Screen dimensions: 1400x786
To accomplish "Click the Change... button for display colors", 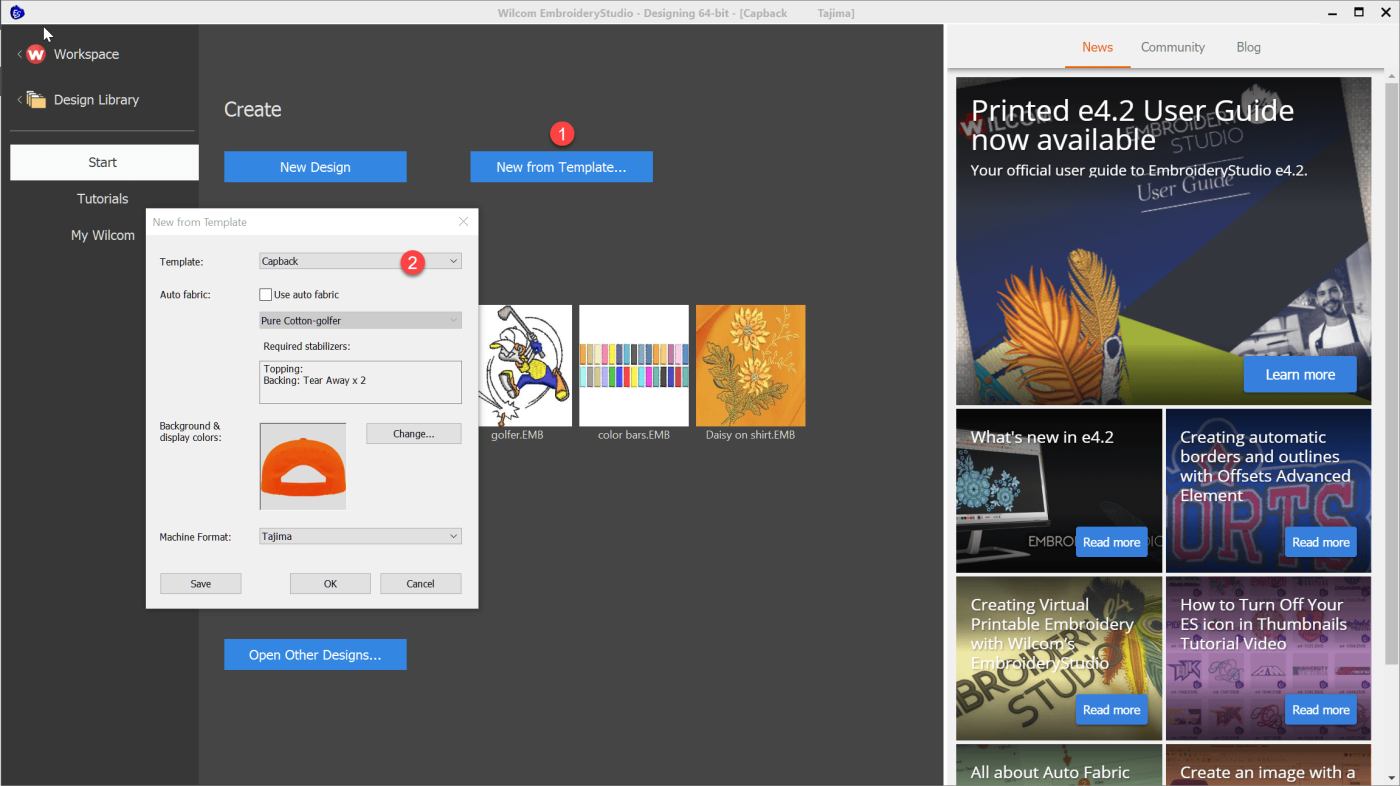I will [x=413, y=434].
